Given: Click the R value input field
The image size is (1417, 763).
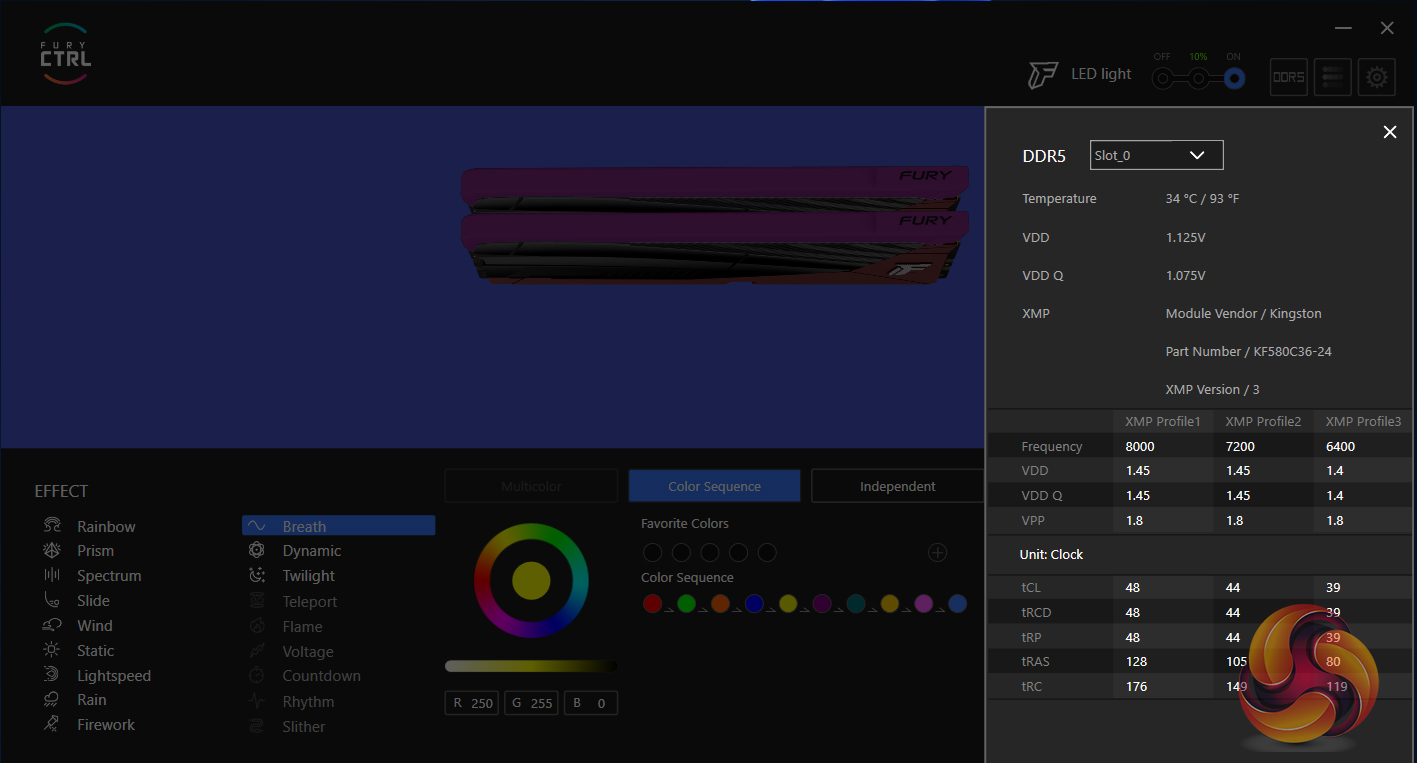Looking at the screenshot, I should [472, 703].
